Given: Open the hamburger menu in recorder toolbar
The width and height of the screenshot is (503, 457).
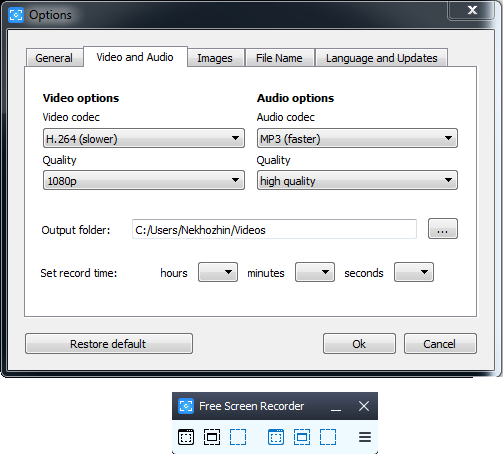Looking at the screenshot, I should point(365,437).
